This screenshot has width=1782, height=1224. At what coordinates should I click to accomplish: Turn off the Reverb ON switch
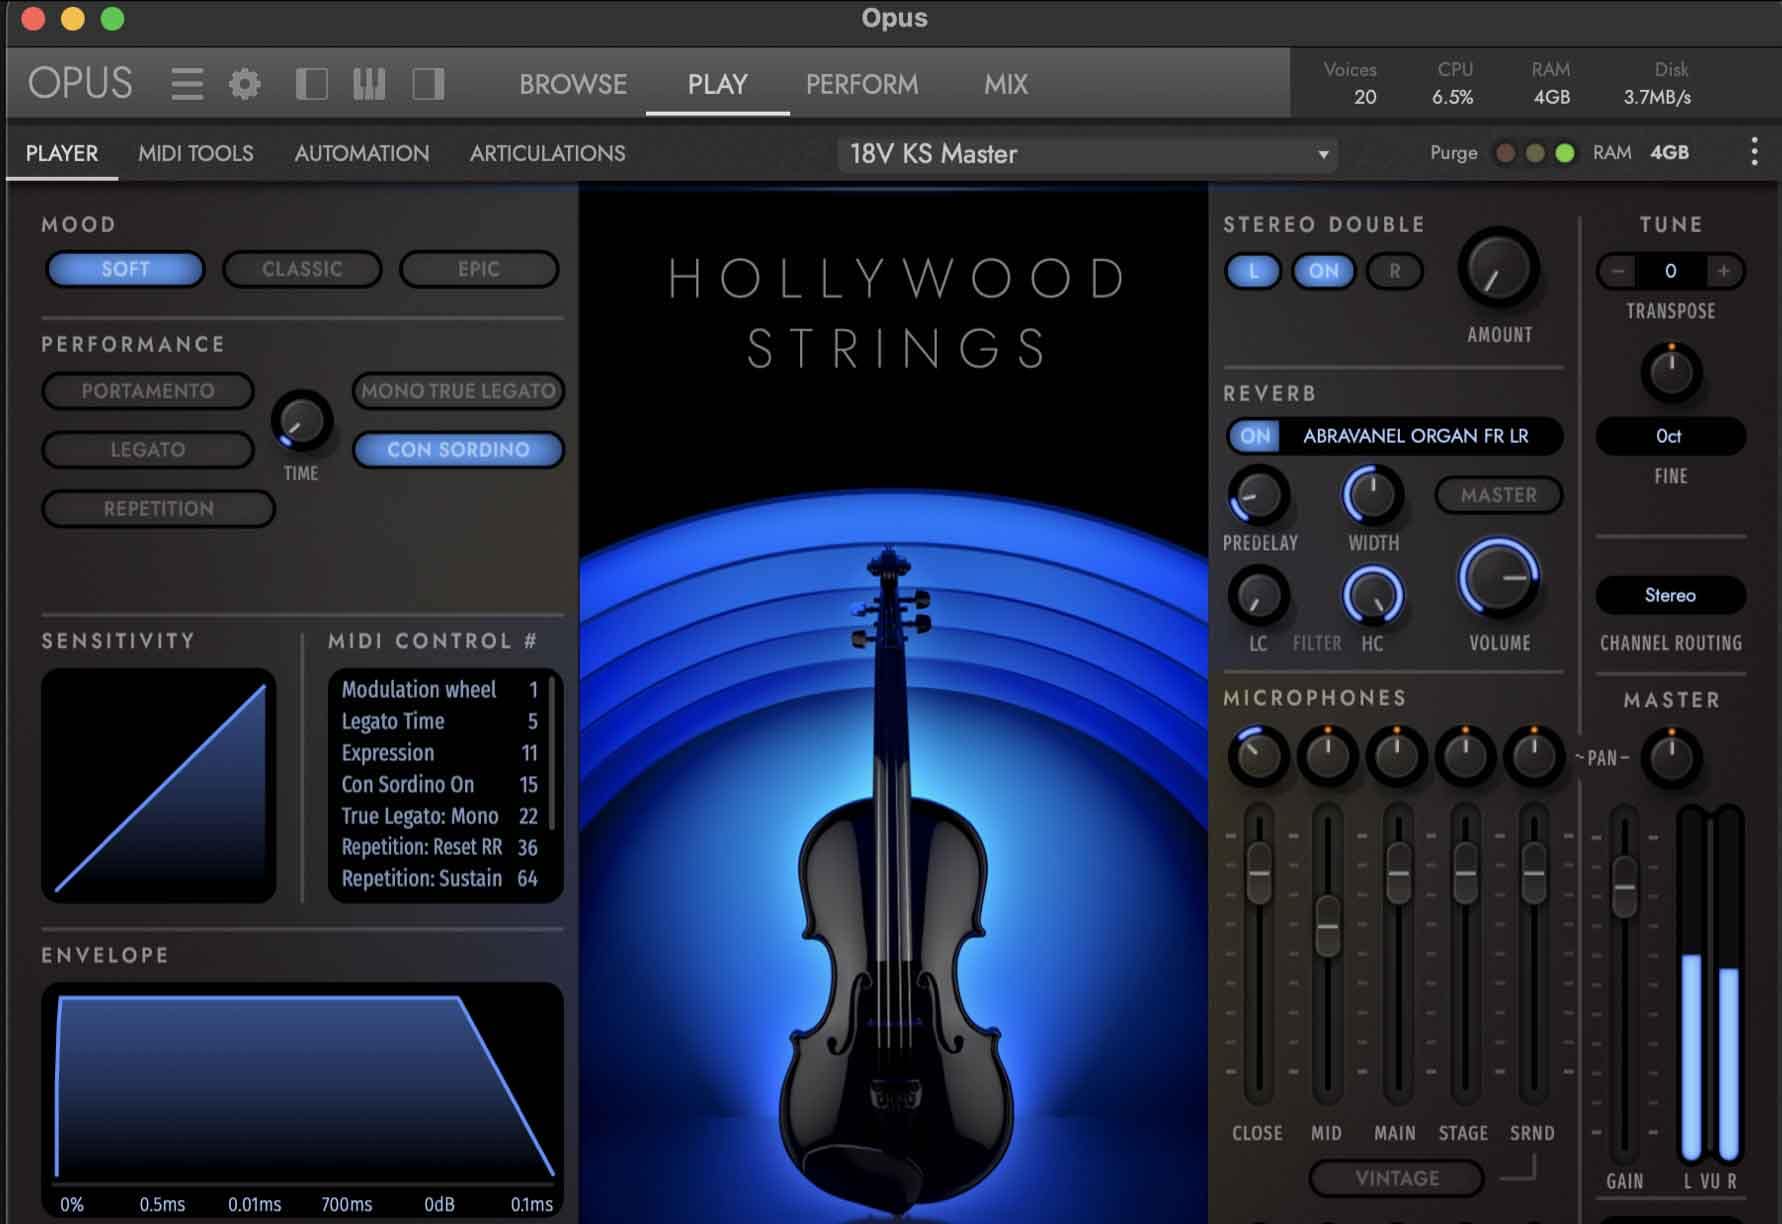tap(1255, 436)
